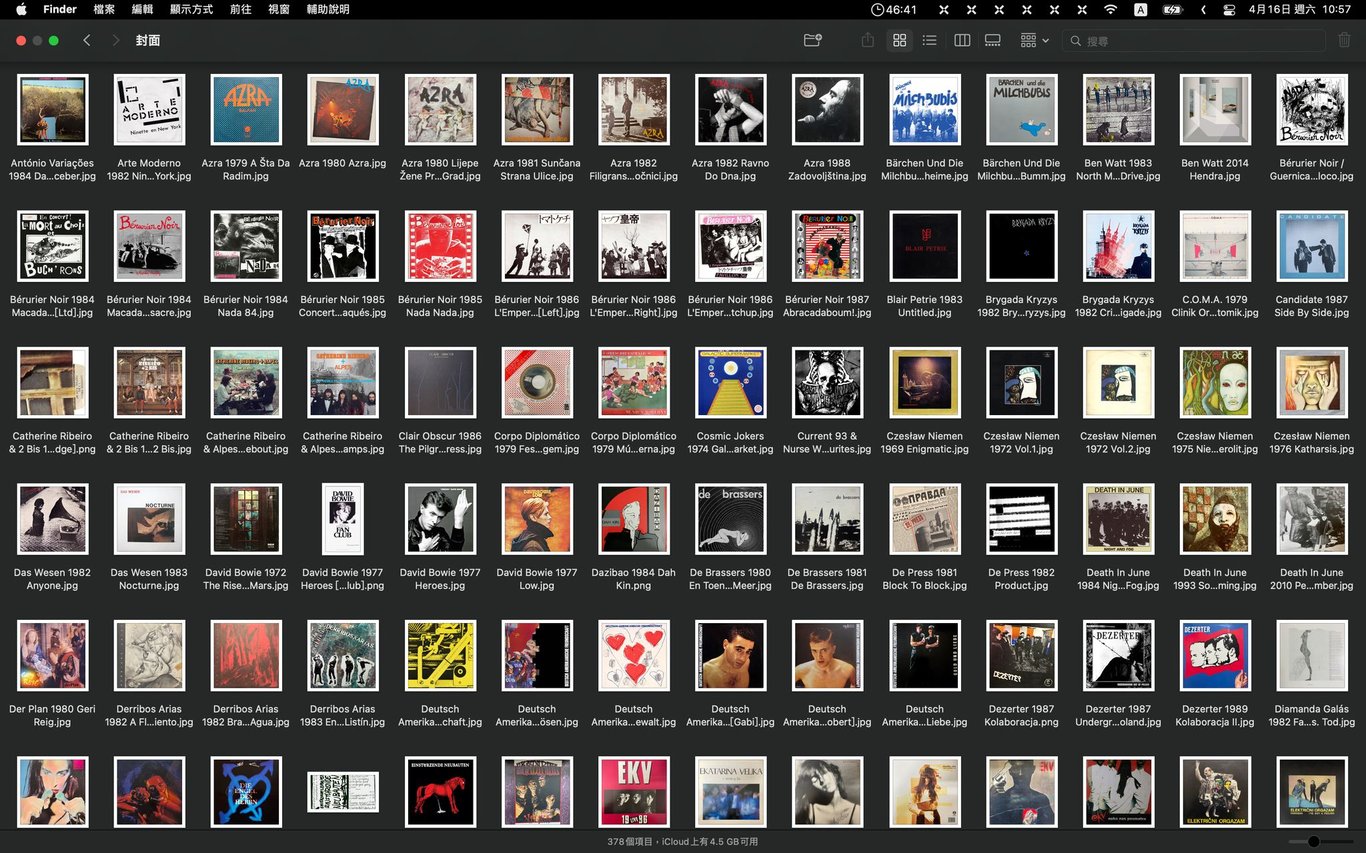This screenshot has width=1366, height=853.
Task: Select Czesław Niemen 1969 Enigmatic cover
Action: coord(925,383)
